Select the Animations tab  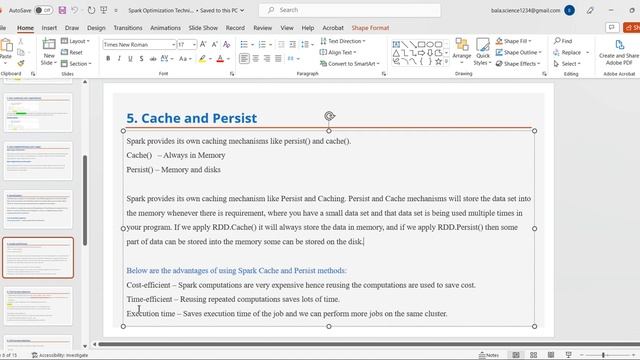tap(165, 28)
